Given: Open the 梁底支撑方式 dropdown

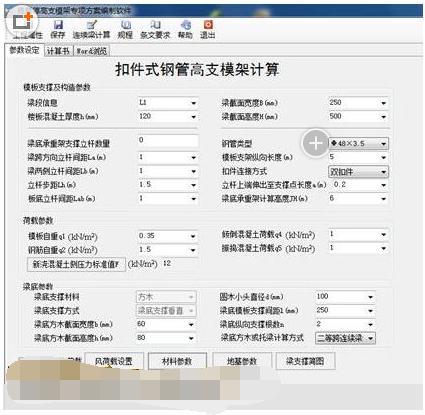Looking at the screenshot, I should (x=166, y=311).
